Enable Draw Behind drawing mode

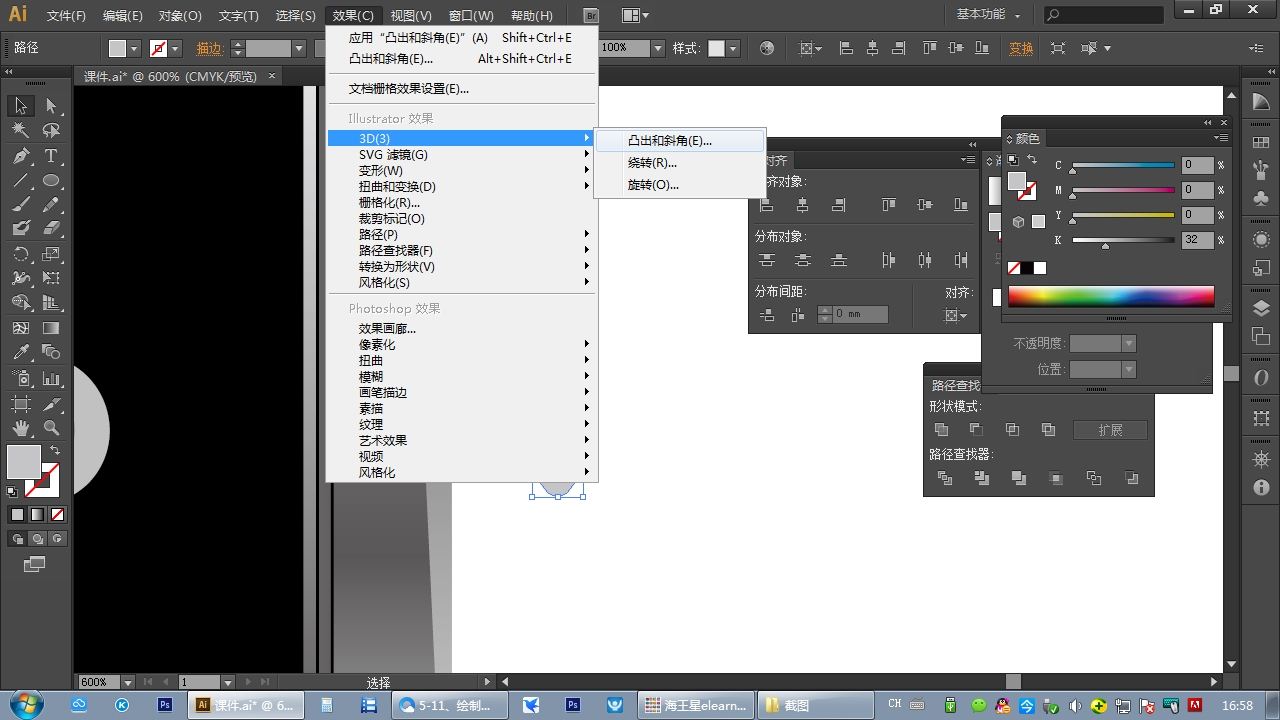[37, 539]
